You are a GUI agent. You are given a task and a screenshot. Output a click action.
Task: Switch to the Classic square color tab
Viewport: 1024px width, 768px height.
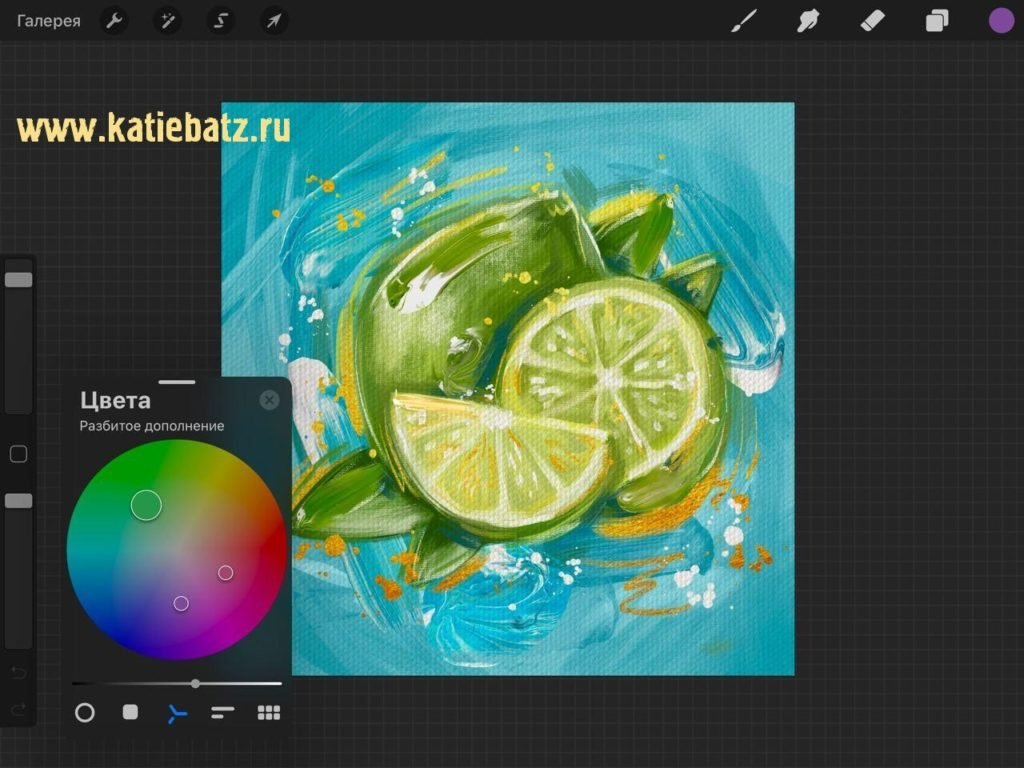click(x=130, y=712)
